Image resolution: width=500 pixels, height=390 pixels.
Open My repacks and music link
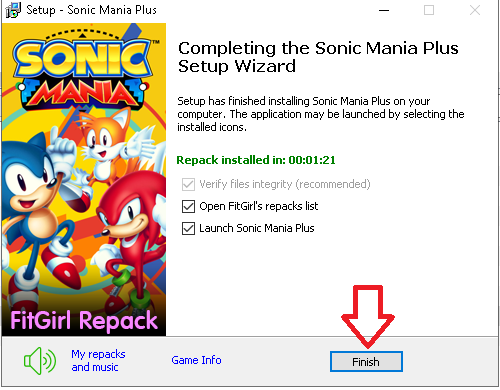point(98,360)
